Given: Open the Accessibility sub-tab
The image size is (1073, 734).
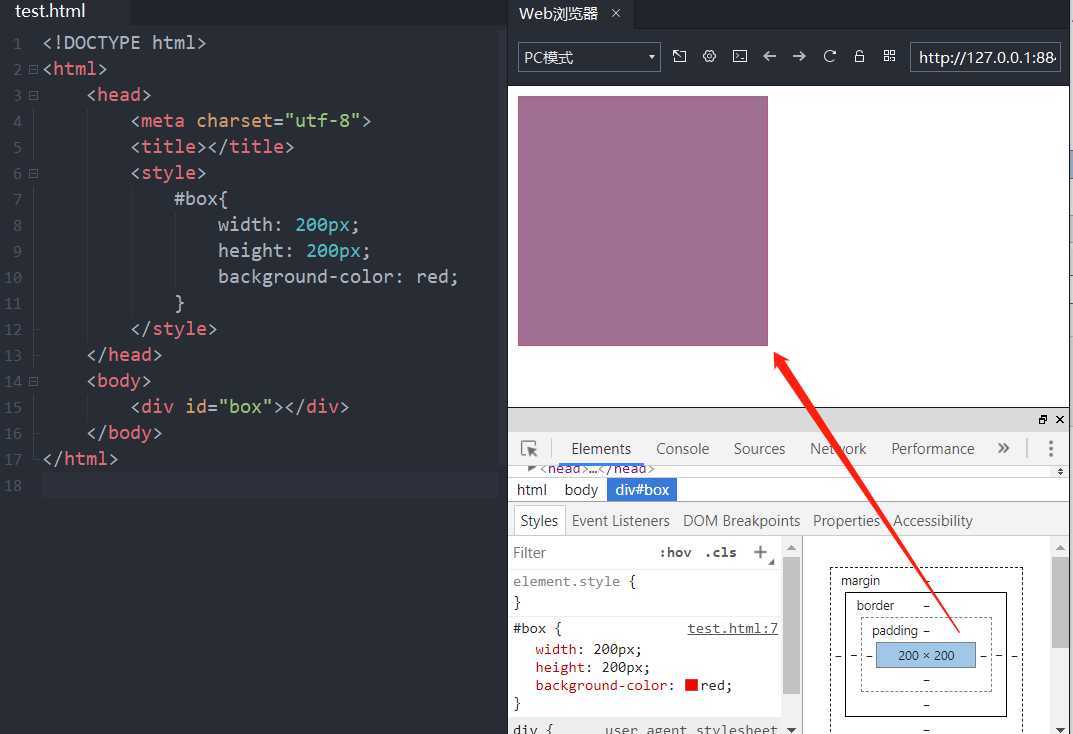Looking at the screenshot, I should point(933,521).
